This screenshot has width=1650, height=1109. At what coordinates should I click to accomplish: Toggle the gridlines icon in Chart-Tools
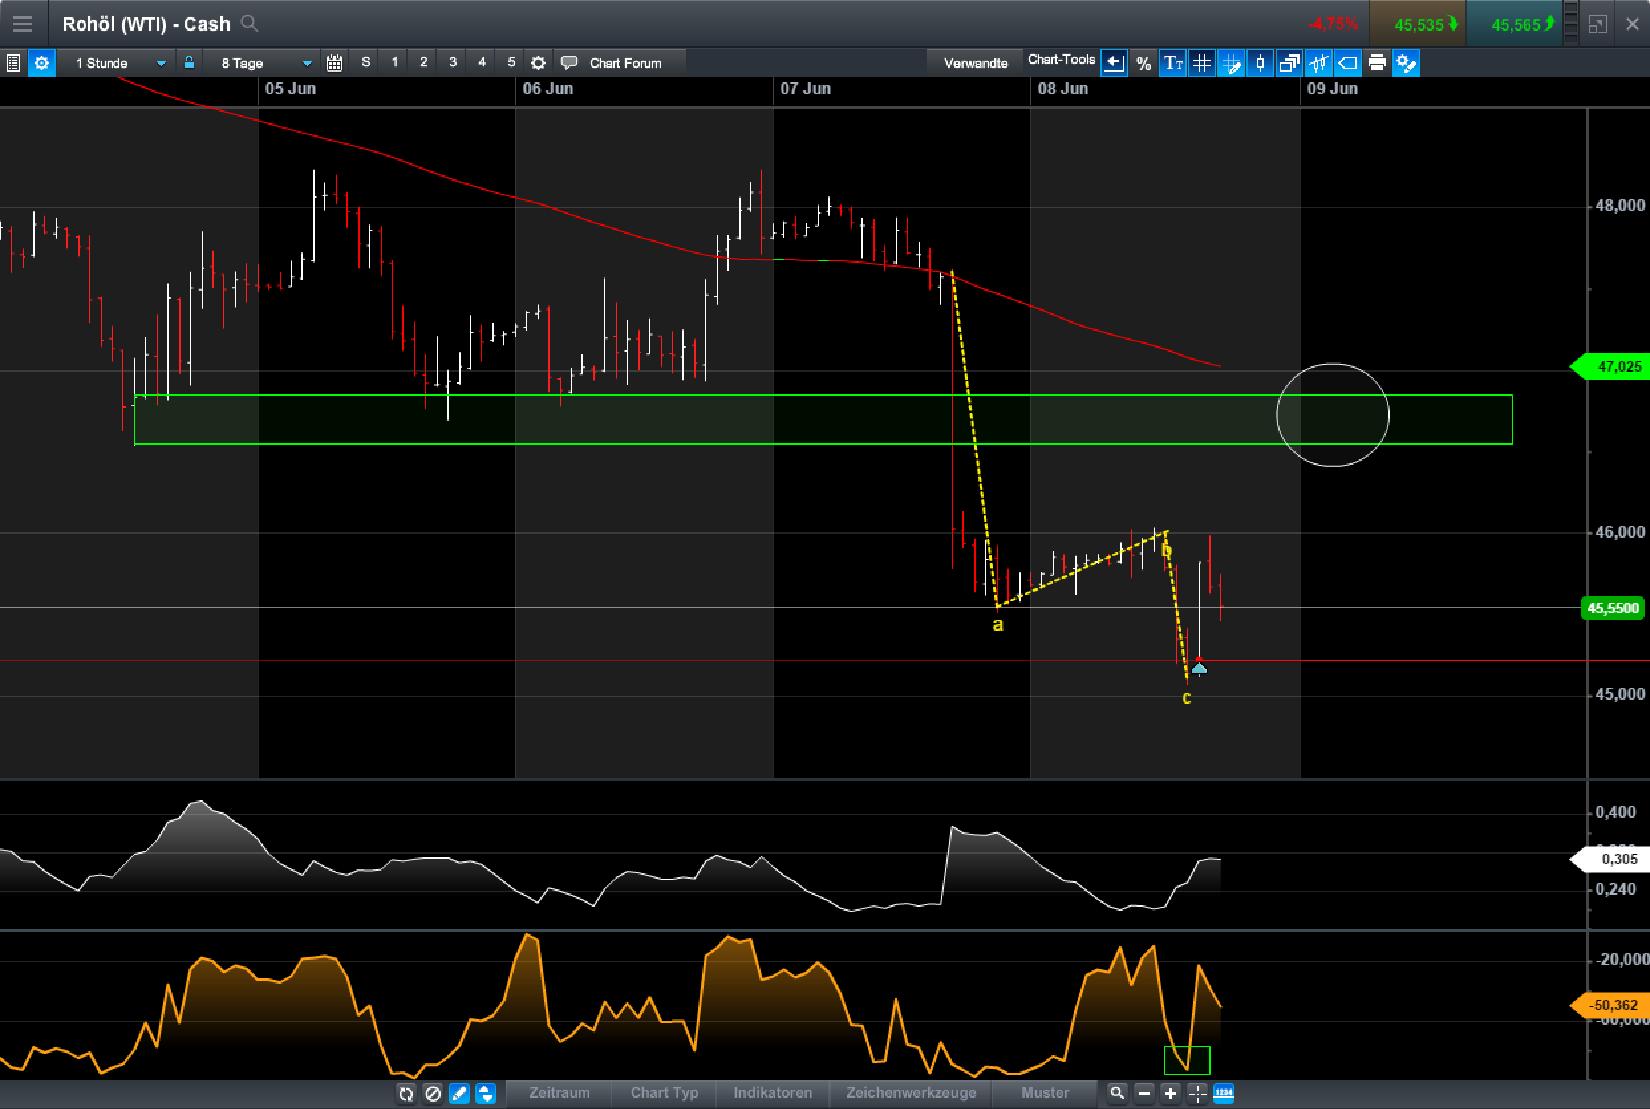point(1200,62)
